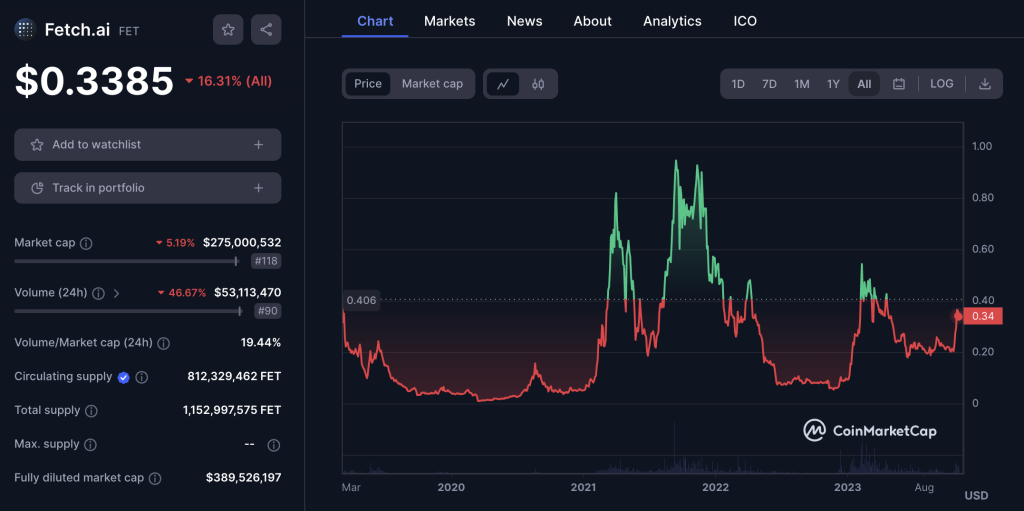Open Volume (24h) info icon
1024x511 pixels.
99,293
